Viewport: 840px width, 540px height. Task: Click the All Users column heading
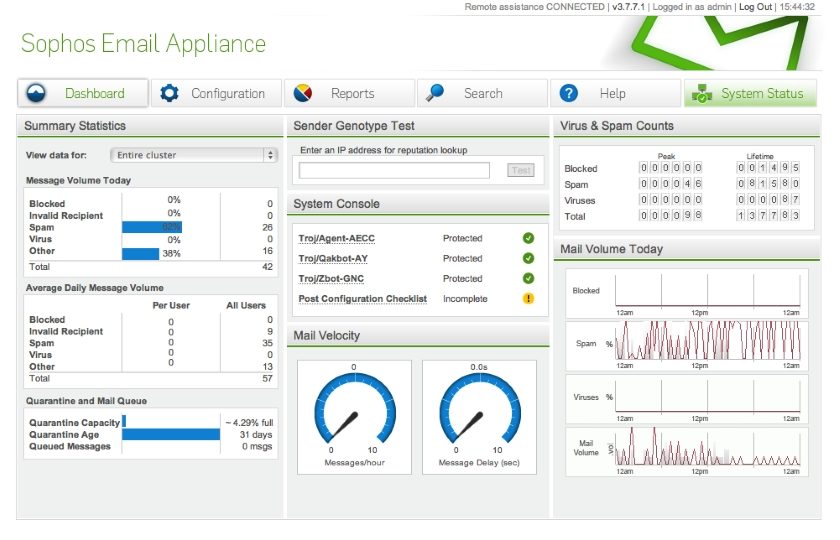click(x=246, y=305)
